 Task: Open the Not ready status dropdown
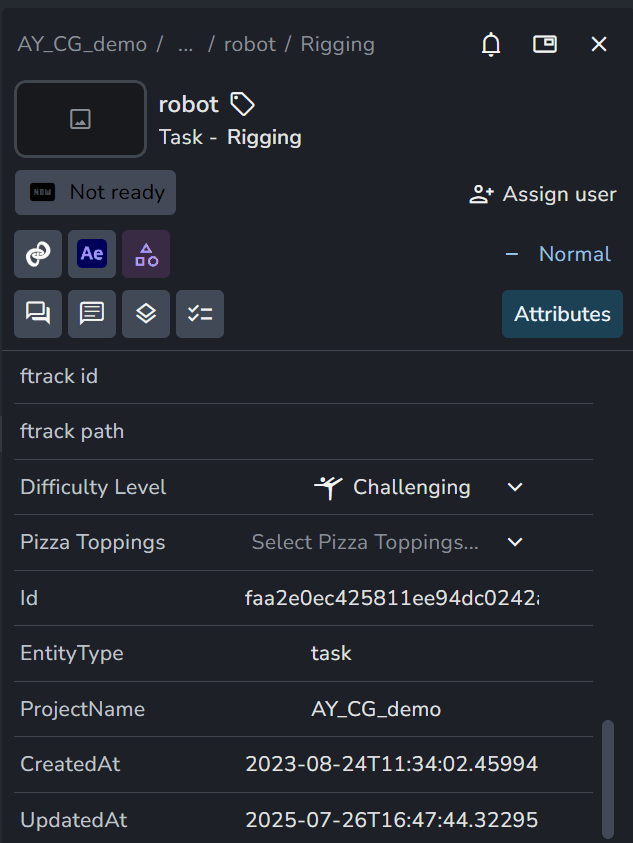coord(95,192)
